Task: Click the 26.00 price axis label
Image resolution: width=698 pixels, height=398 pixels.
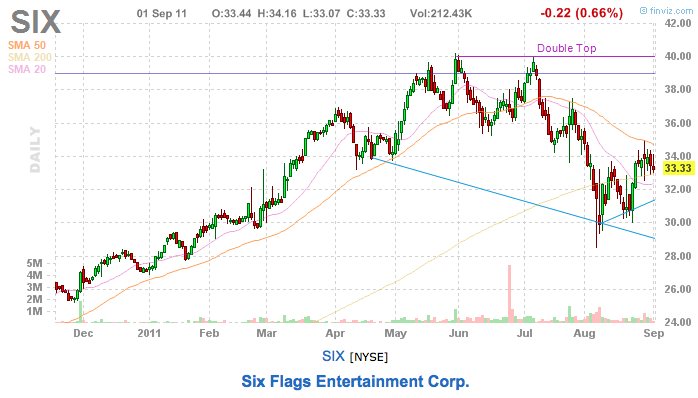Action: pyautogui.click(x=678, y=289)
